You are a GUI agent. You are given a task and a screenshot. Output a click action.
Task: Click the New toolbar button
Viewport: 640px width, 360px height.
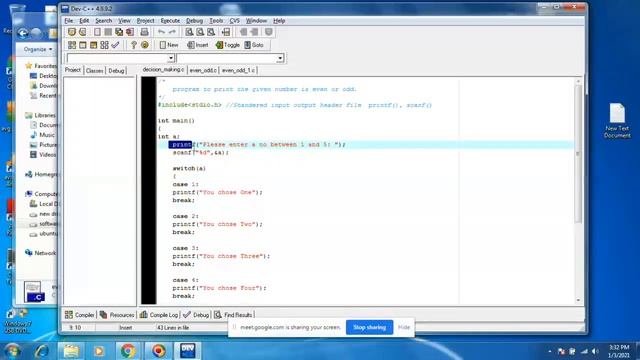(169, 45)
